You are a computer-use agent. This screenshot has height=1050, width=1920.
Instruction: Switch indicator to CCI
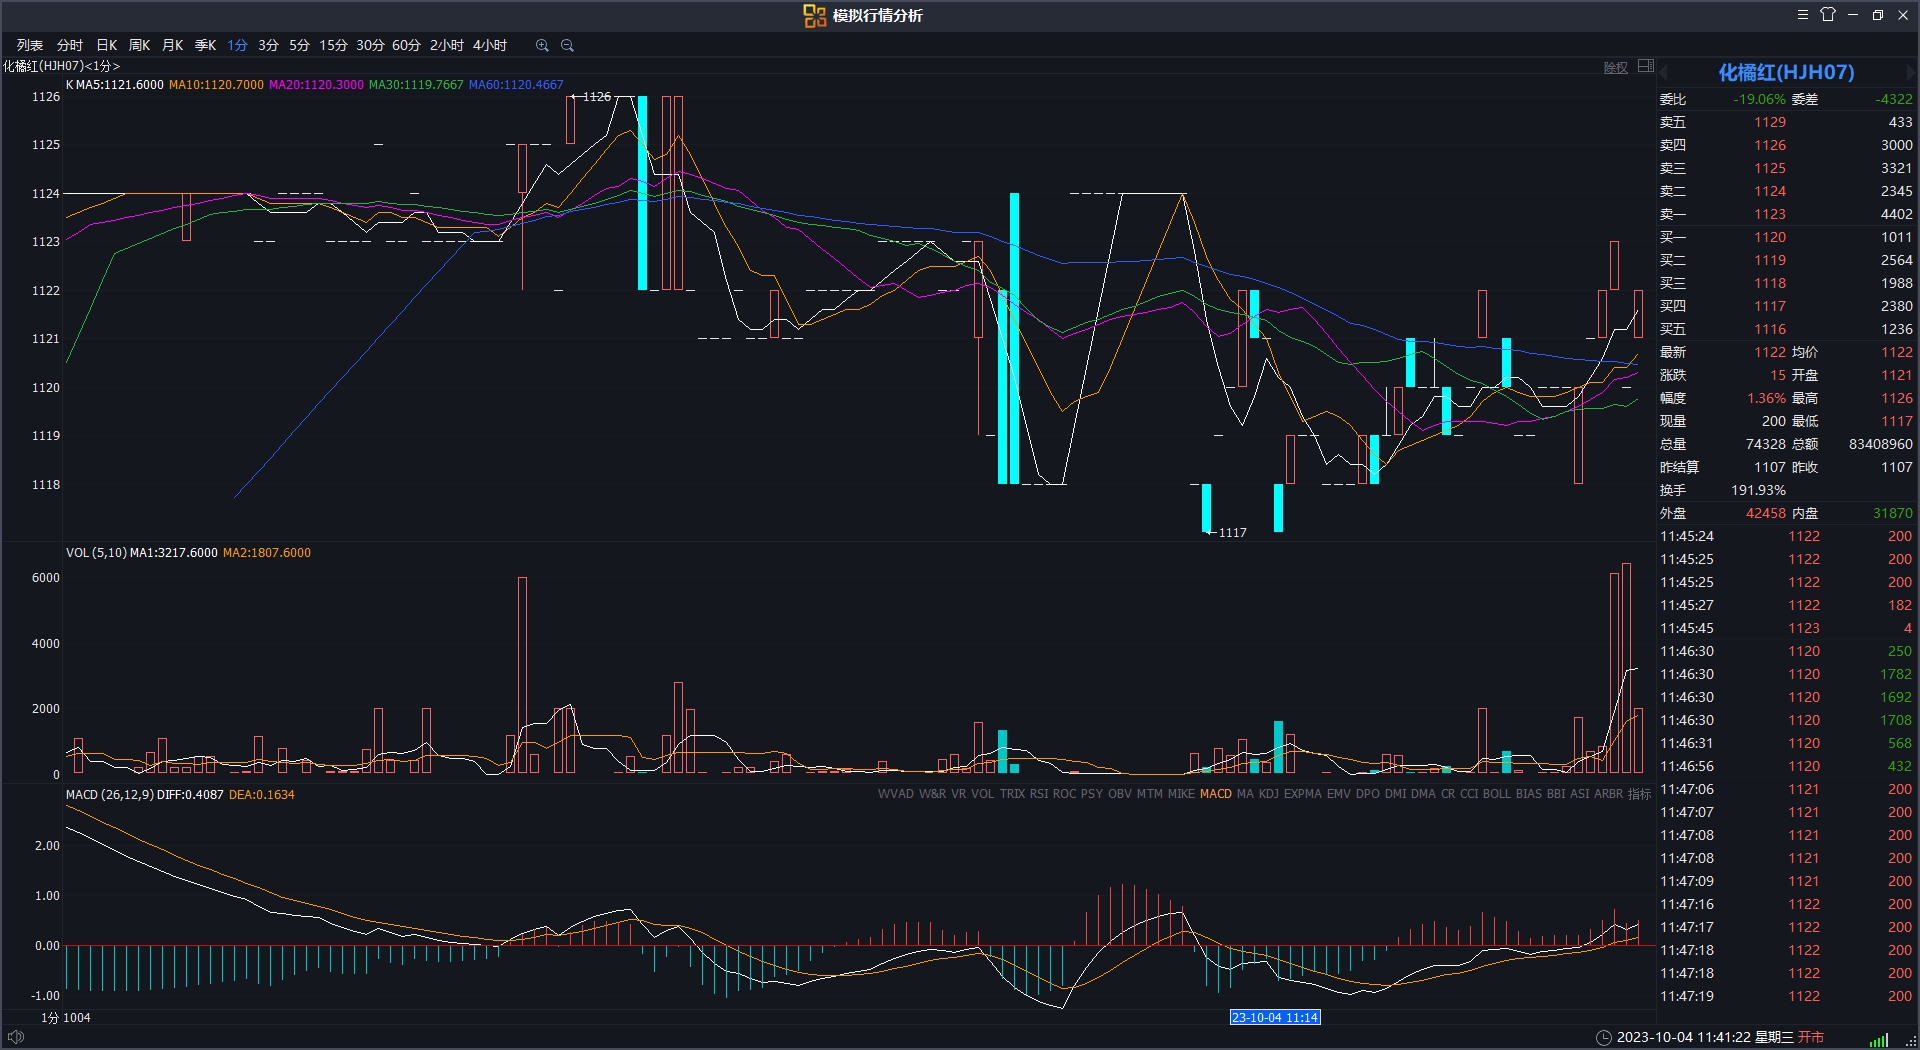click(1468, 794)
